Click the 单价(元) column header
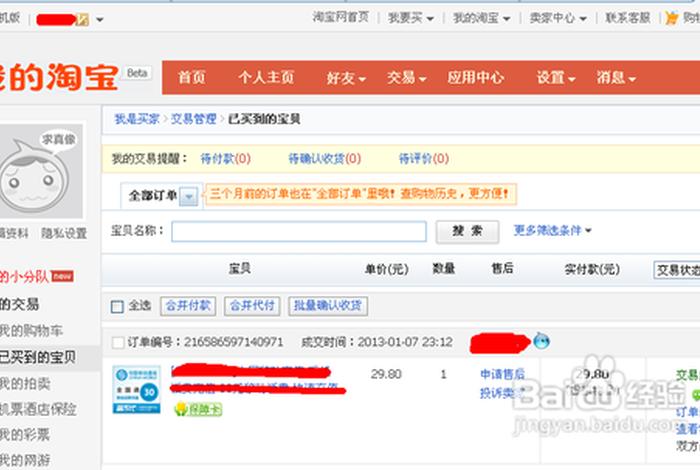The height and width of the screenshot is (470, 700). tap(387, 269)
